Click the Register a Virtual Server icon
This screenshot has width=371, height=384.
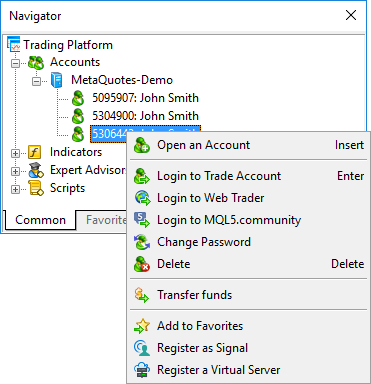click(x=142, y=370)
